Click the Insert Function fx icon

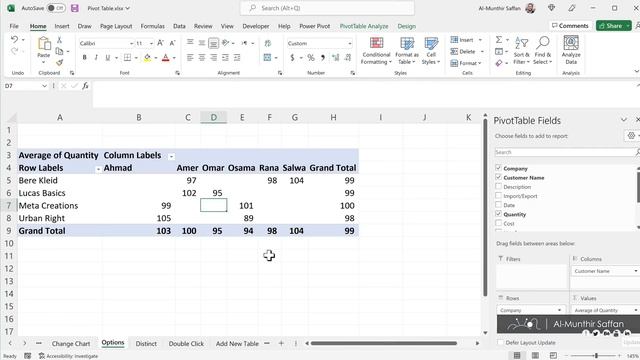[85, 86]
